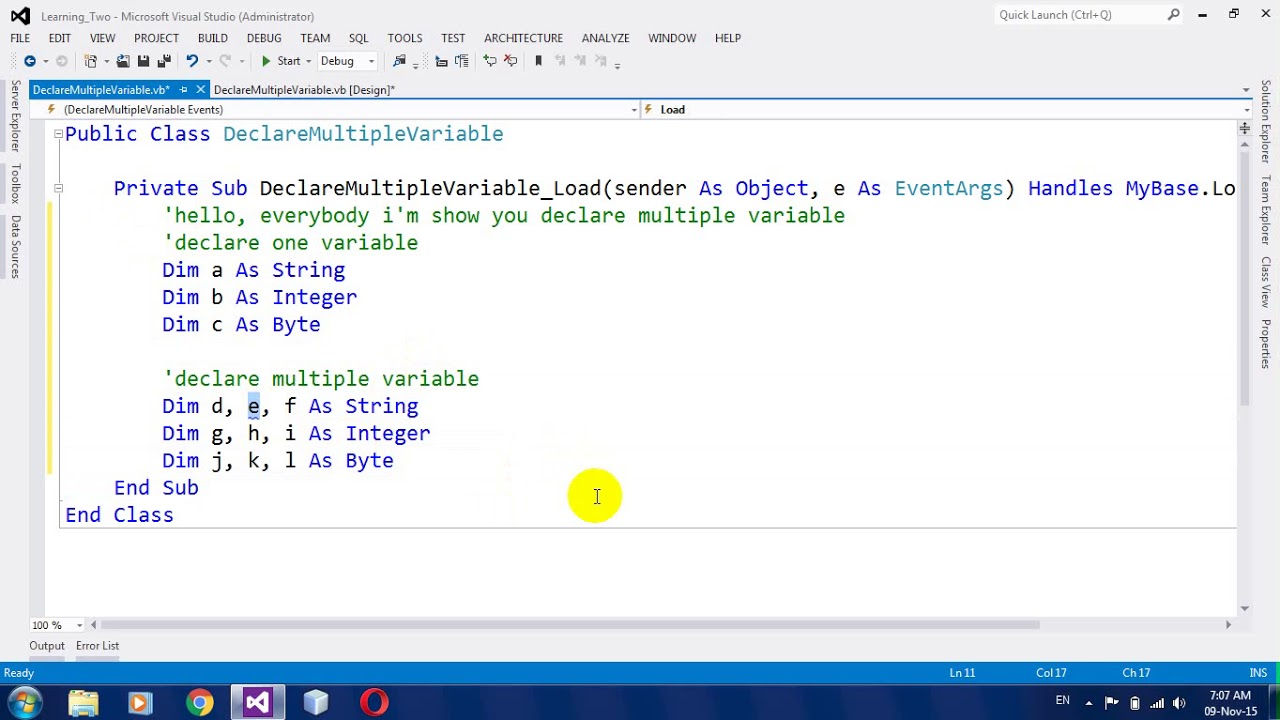
Task: Open the Start button dropdown arrow
Action: 308,61
